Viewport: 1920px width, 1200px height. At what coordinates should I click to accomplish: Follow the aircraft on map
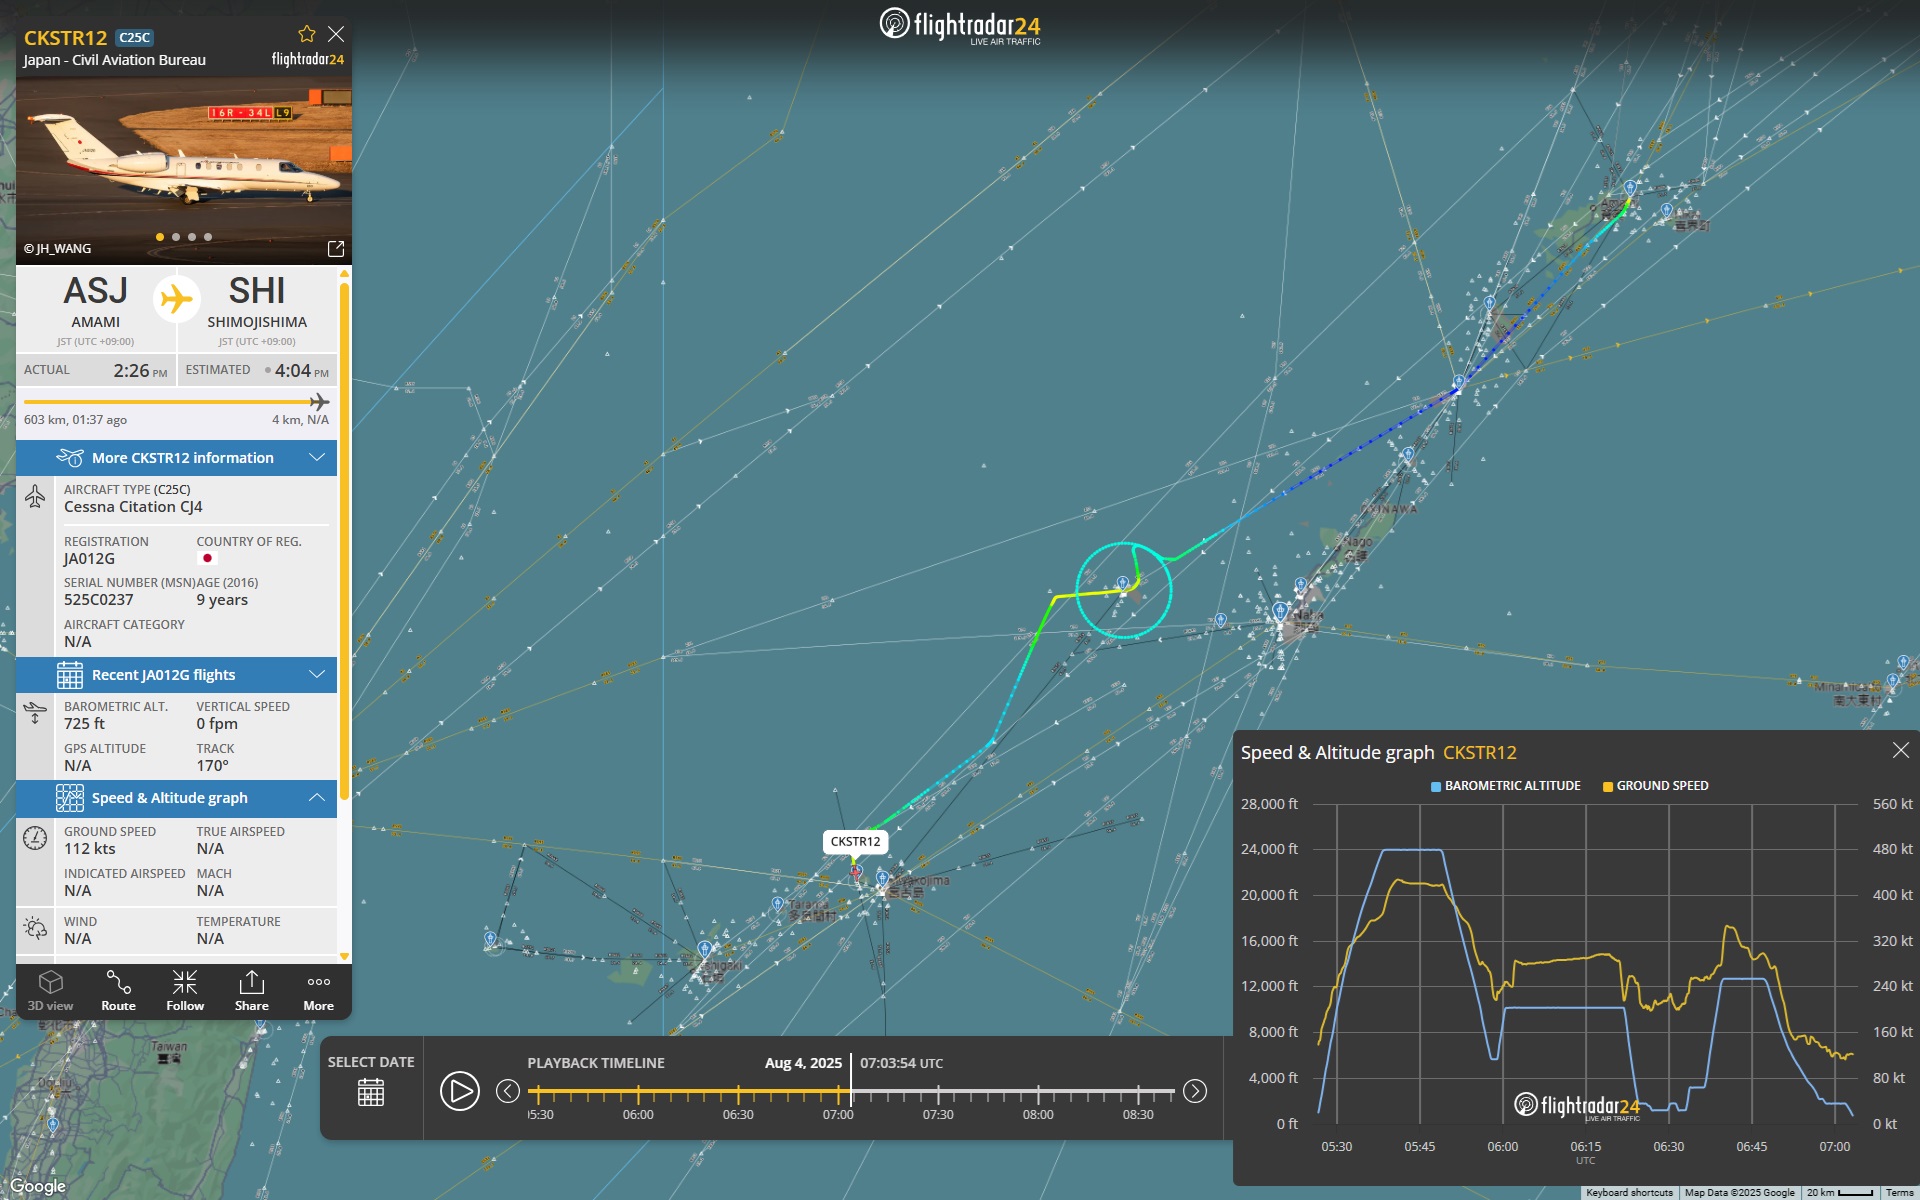[185, 990]
